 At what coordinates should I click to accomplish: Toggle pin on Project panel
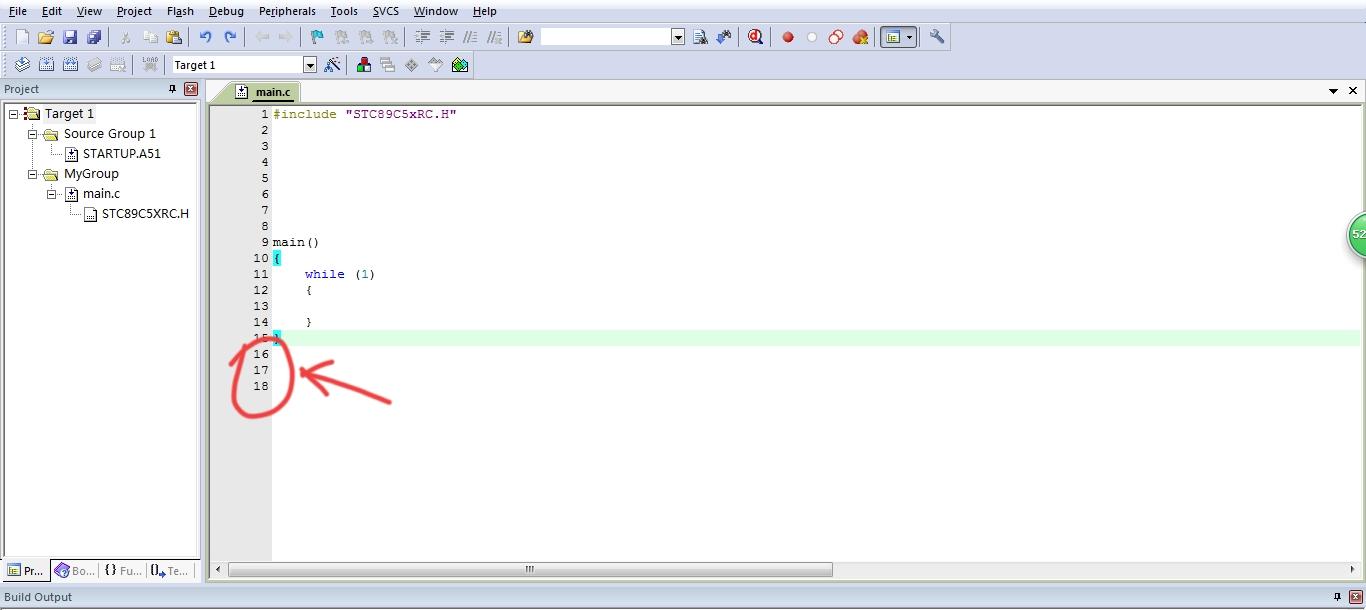pyautogui.click(x=172, y=89)
